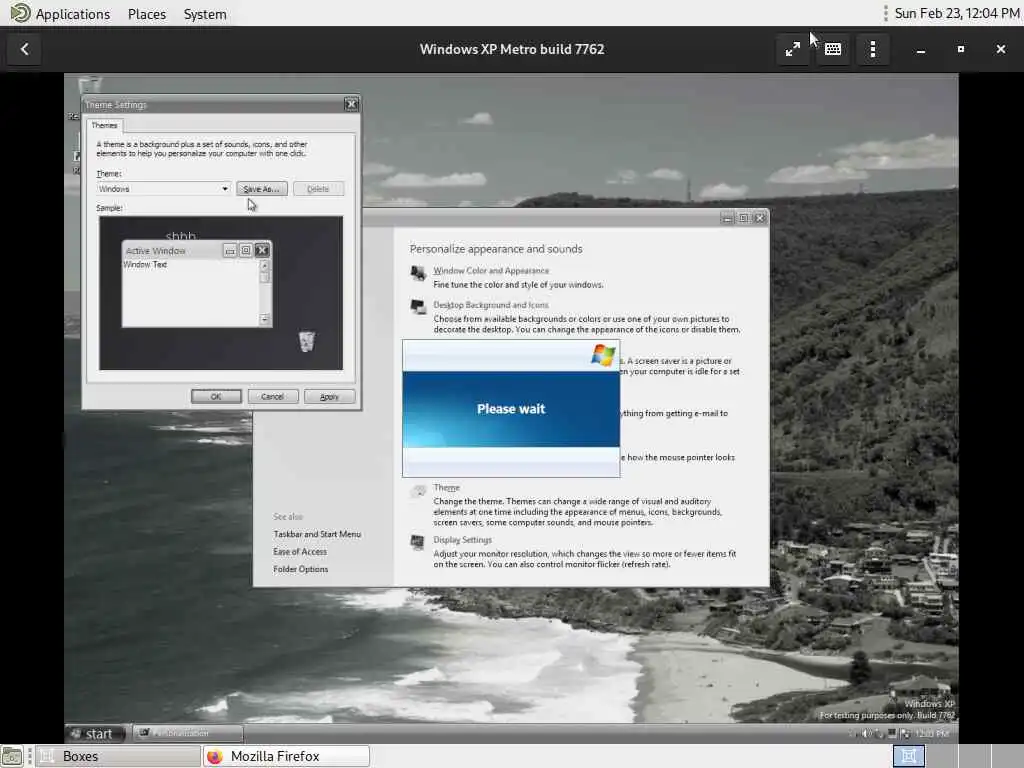Open the System menu
The width and height of the screenshot is (1024, 768).
(205, 14)
